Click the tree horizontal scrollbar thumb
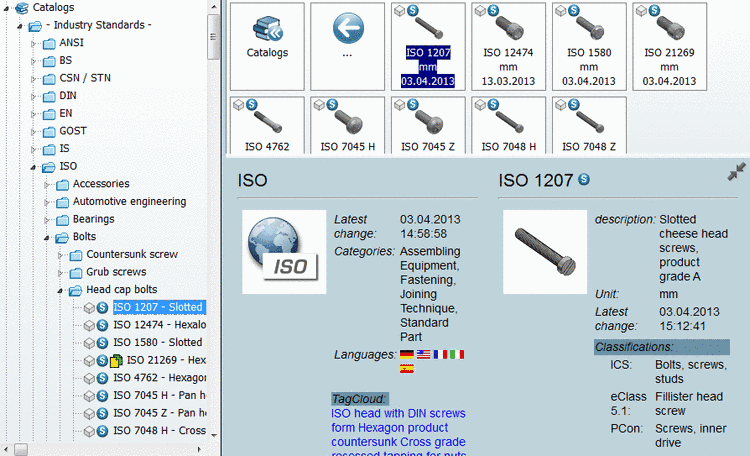 click(21, 449)
